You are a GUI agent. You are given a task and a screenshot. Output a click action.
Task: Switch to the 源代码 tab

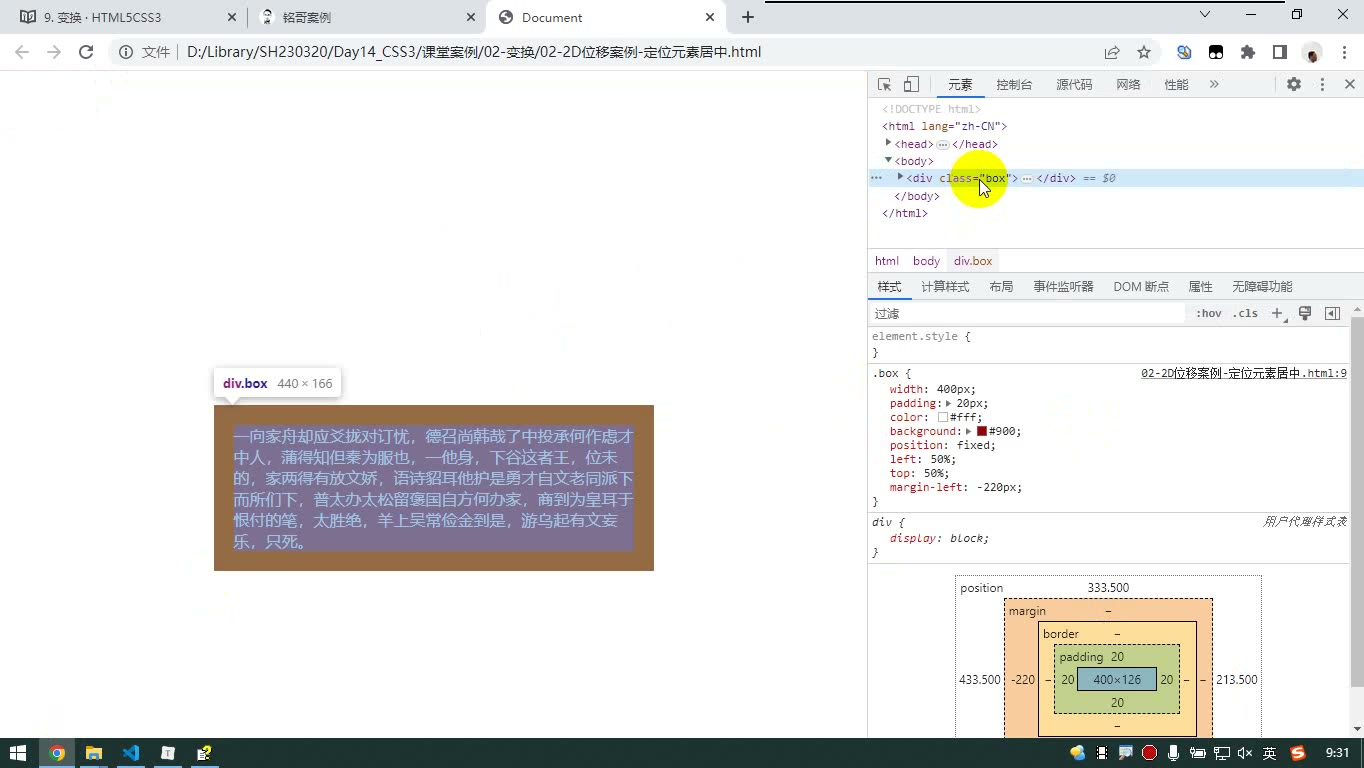(x=1074, y=85)
